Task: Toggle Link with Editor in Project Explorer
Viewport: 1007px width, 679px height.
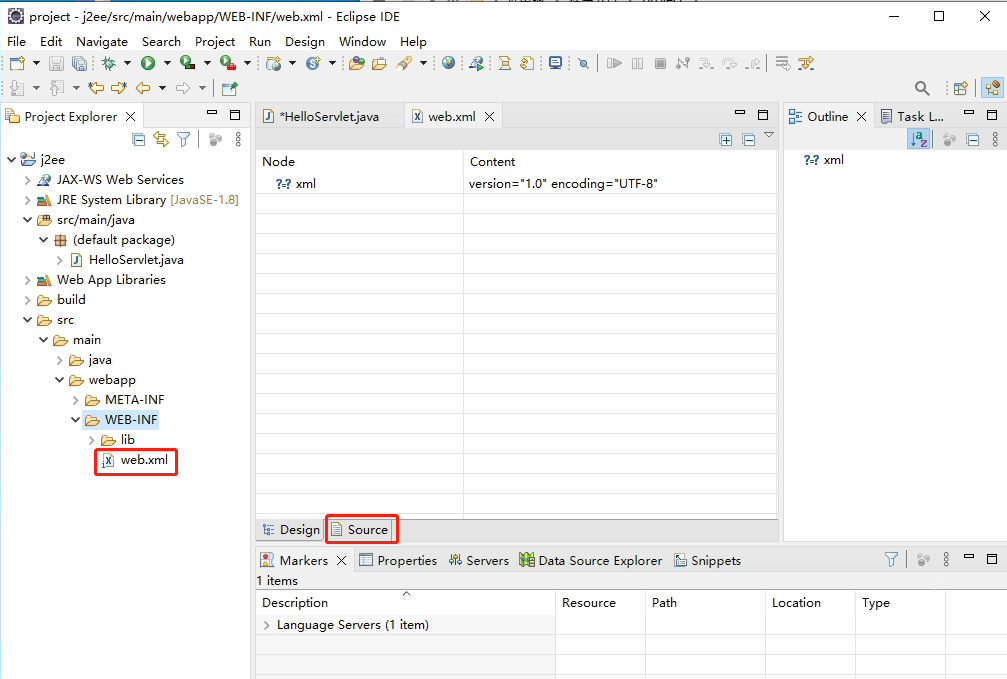Action: coord(161,139)
